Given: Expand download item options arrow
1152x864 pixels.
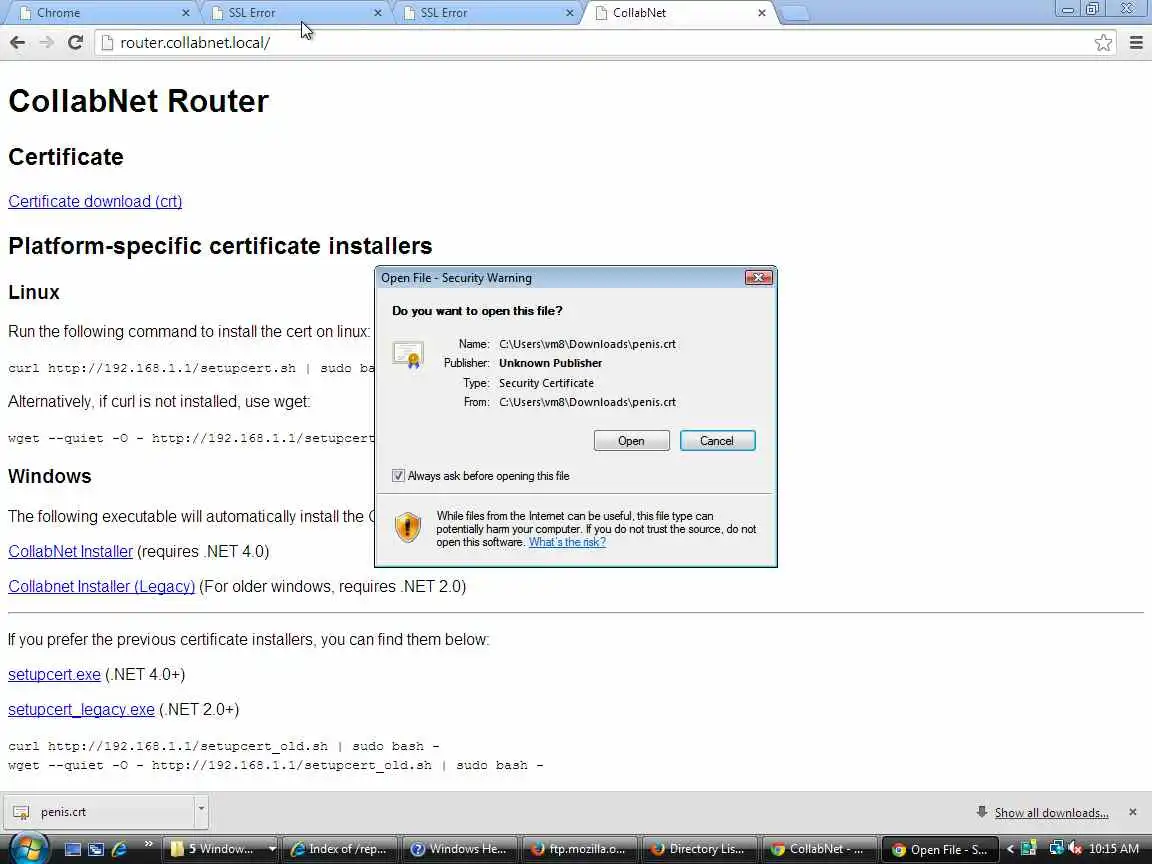Looking at the screenshot, I should [x=201, y=811].
